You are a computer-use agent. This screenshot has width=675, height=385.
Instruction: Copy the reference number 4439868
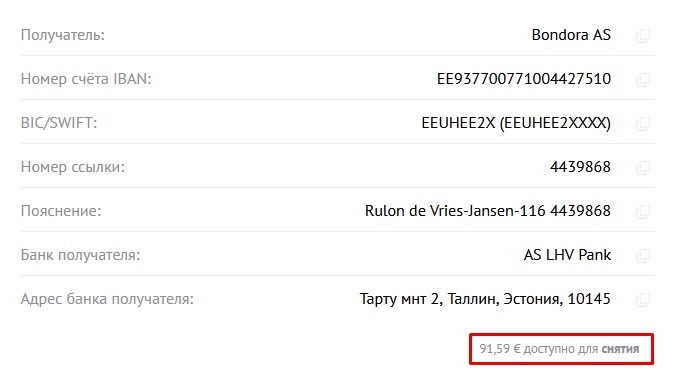(643, 168)
